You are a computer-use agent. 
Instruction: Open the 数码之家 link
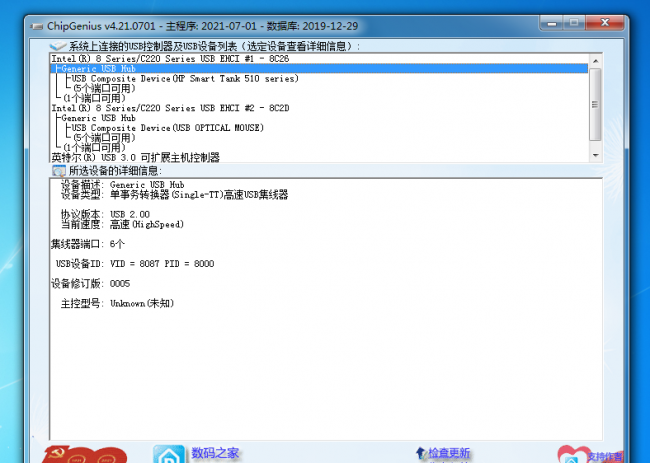tap(215, 453)
